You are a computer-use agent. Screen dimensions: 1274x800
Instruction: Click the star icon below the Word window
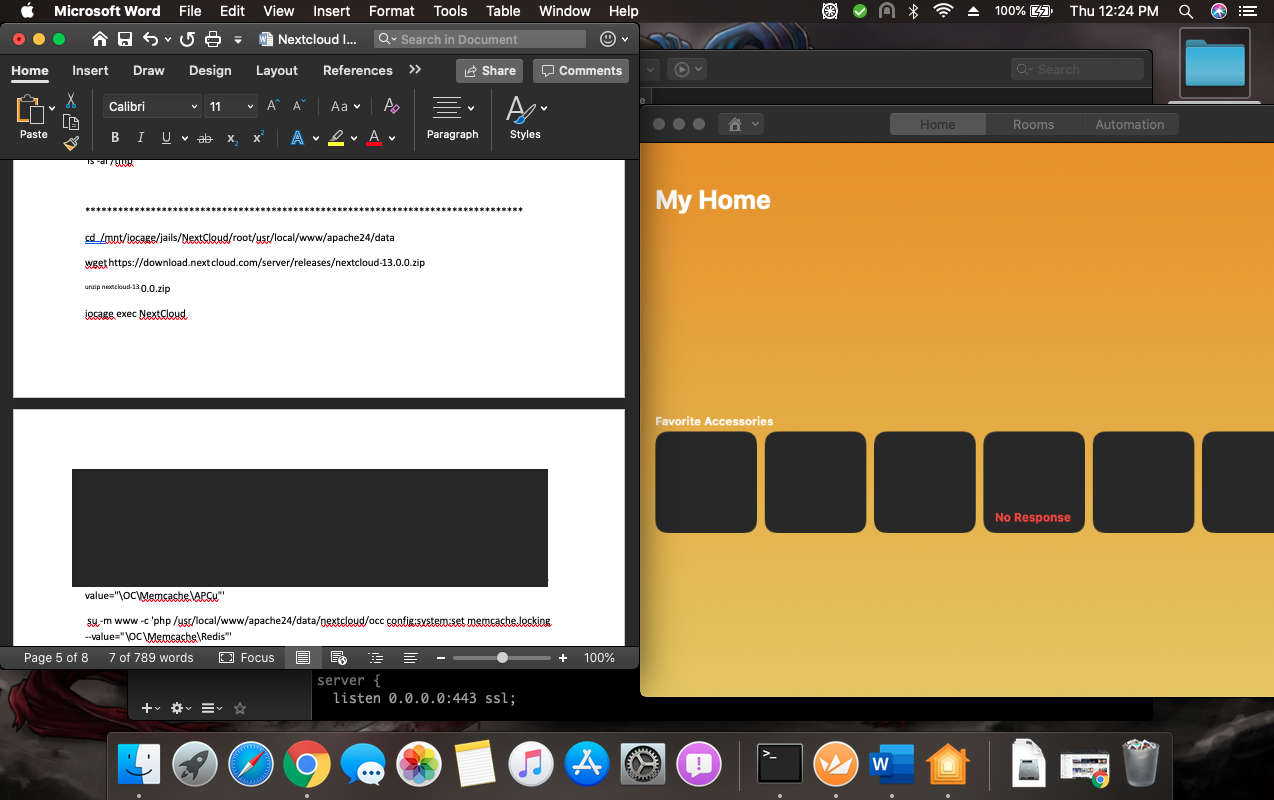point(240,708)
